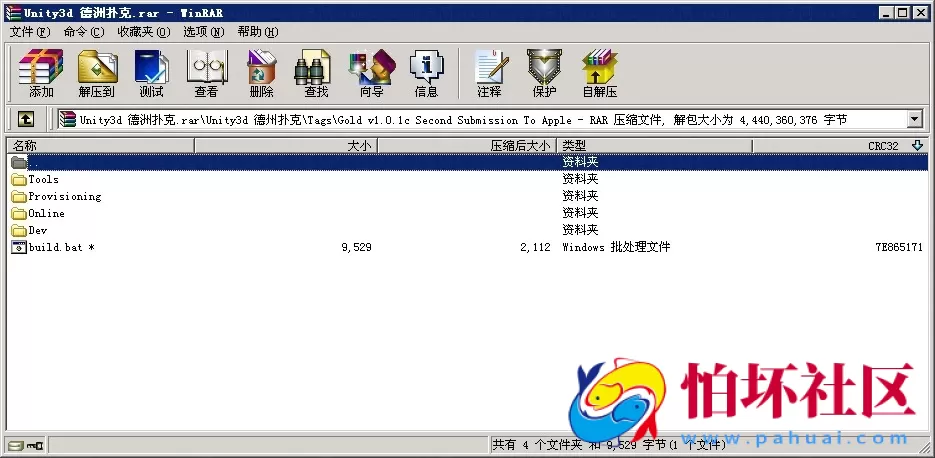Select the Online folder name
Image resolution: width=935 pixels, height=458 pixels.
point(47,213)
